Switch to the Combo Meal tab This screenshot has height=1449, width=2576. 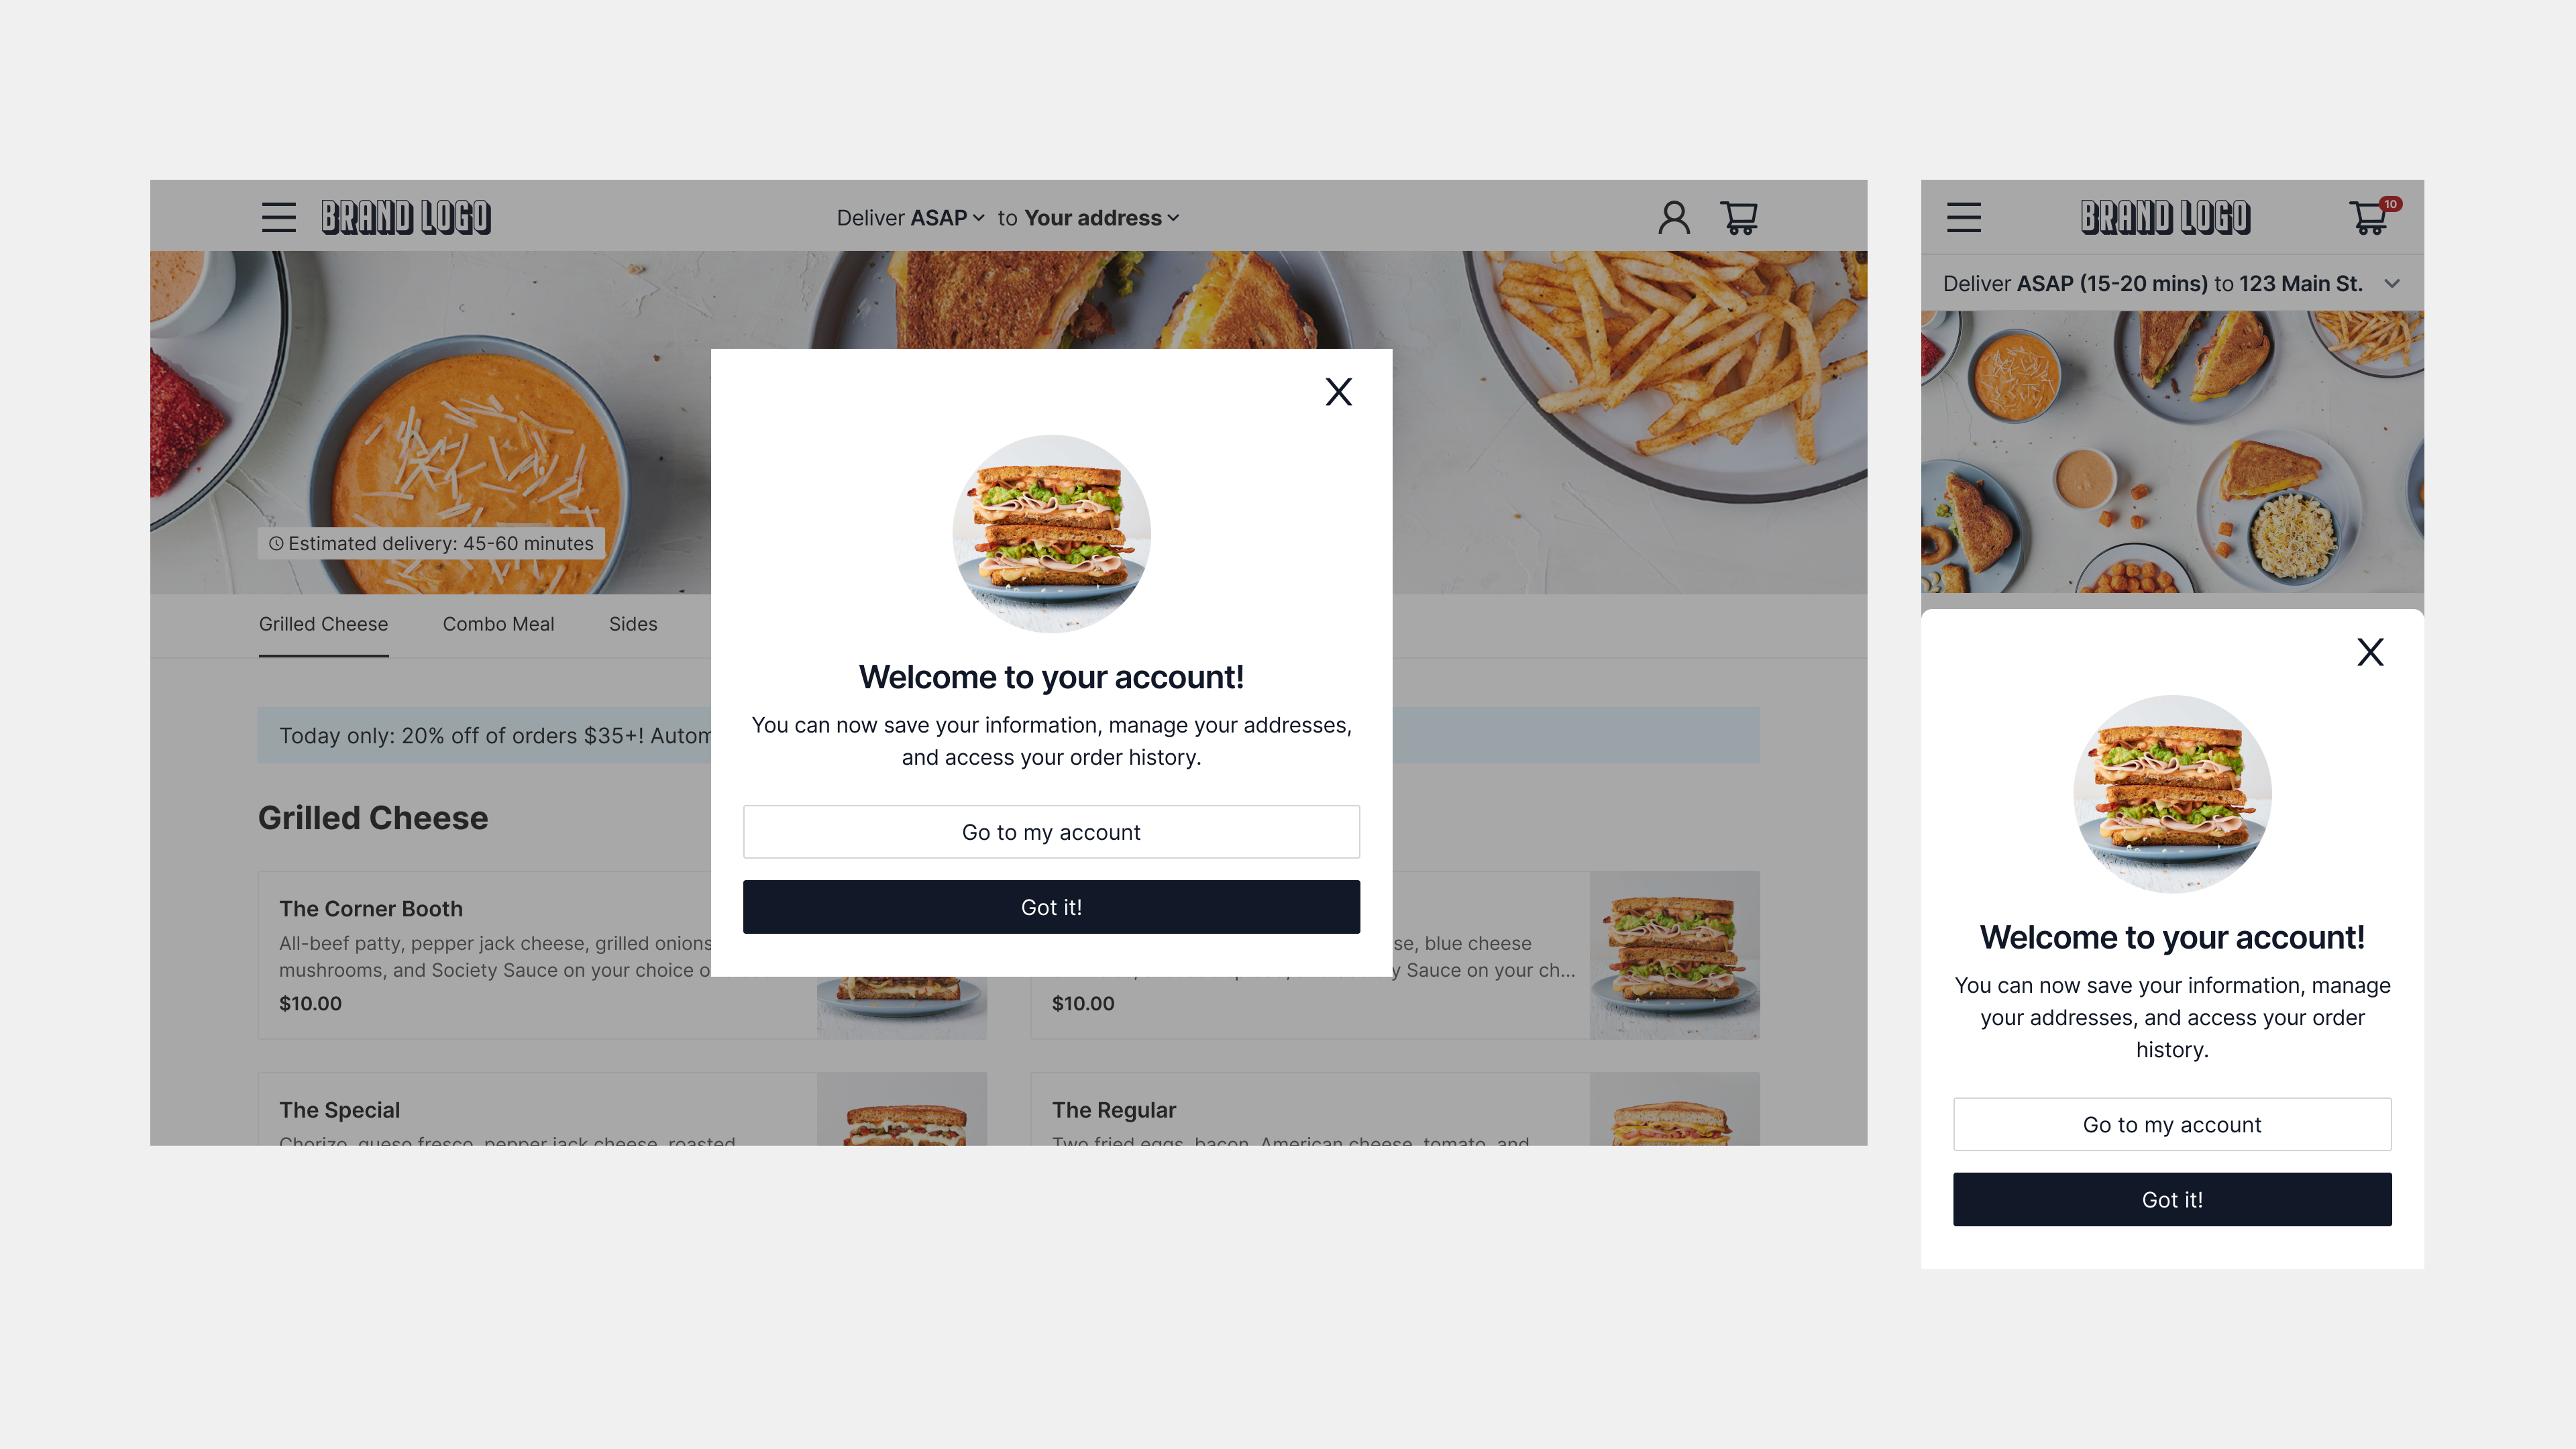click(x=498, y=624)
